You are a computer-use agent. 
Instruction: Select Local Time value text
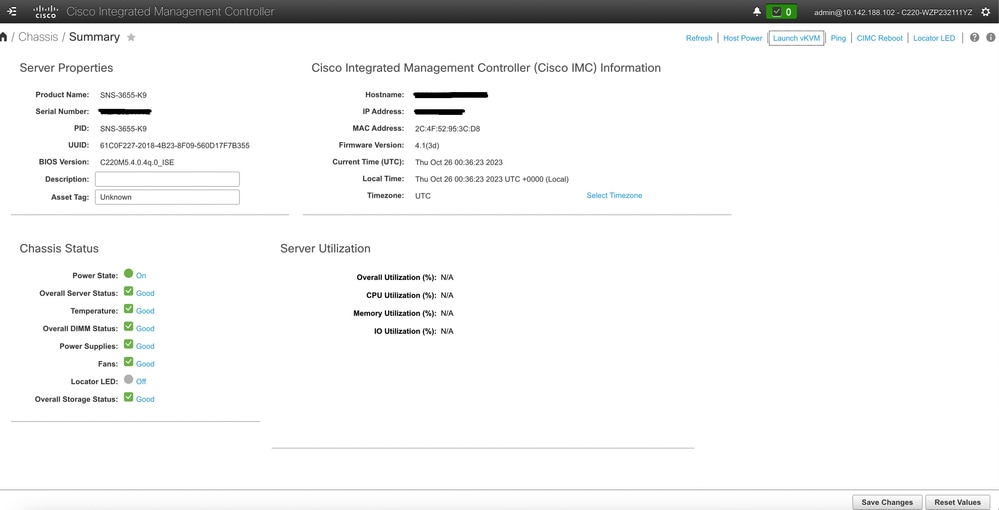(x=492, y=179)
